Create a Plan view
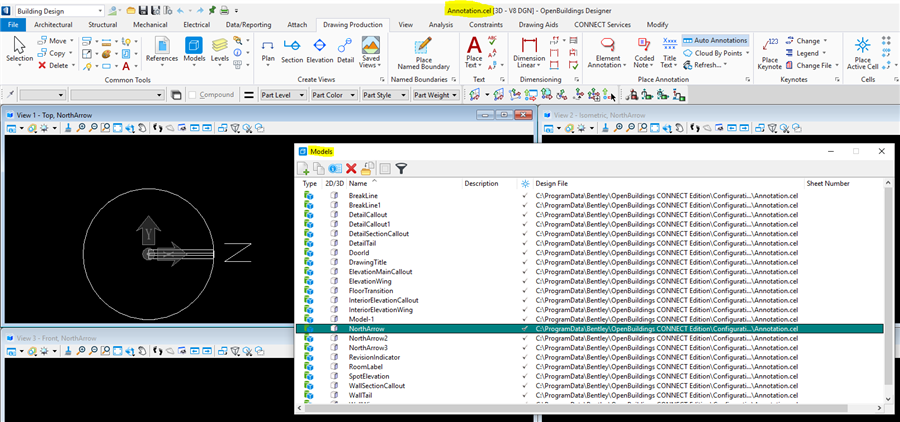 [268, 51]
